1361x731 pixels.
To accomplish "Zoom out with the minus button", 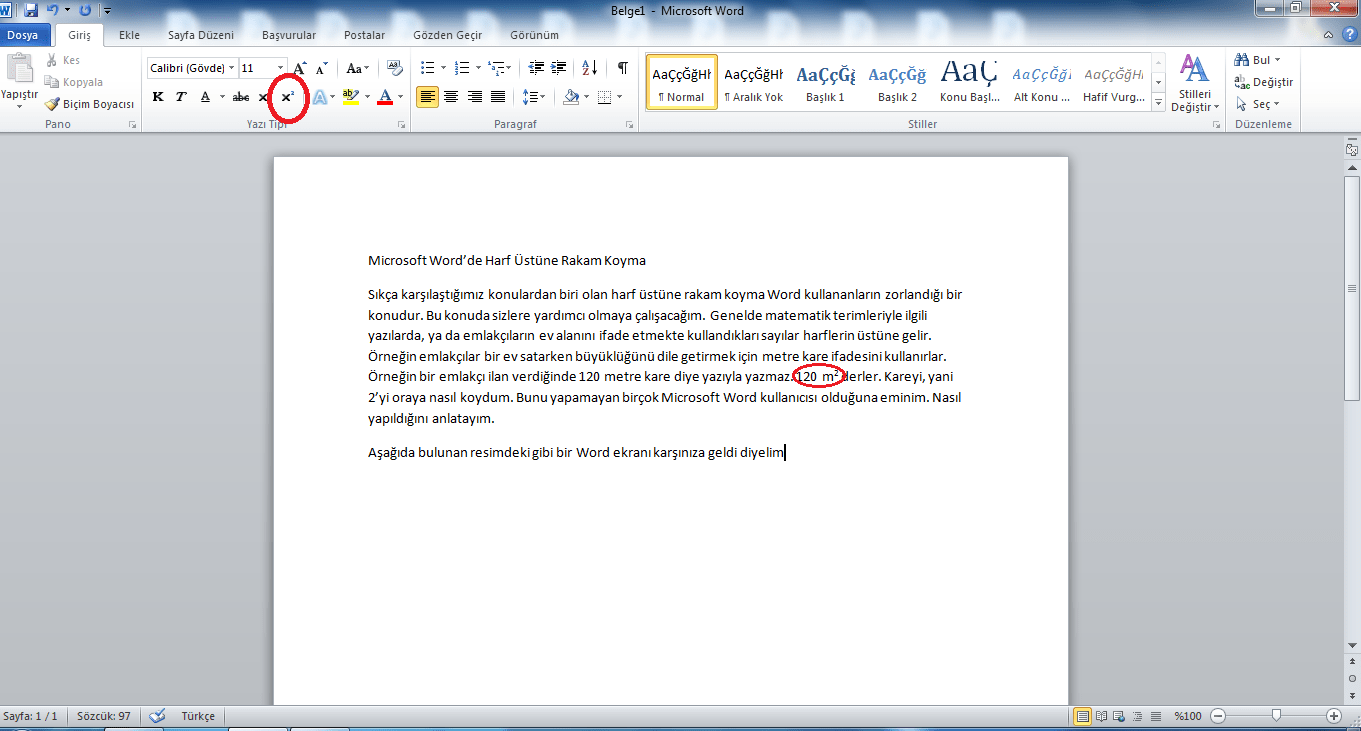I will (x=1217, y=716).
